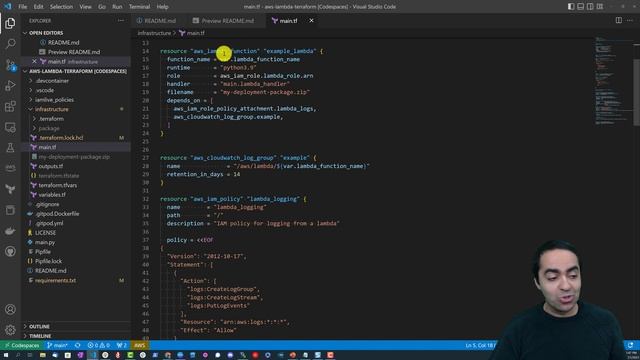
Task: Synchronize changes in status bar
Action: coord(78,345)
